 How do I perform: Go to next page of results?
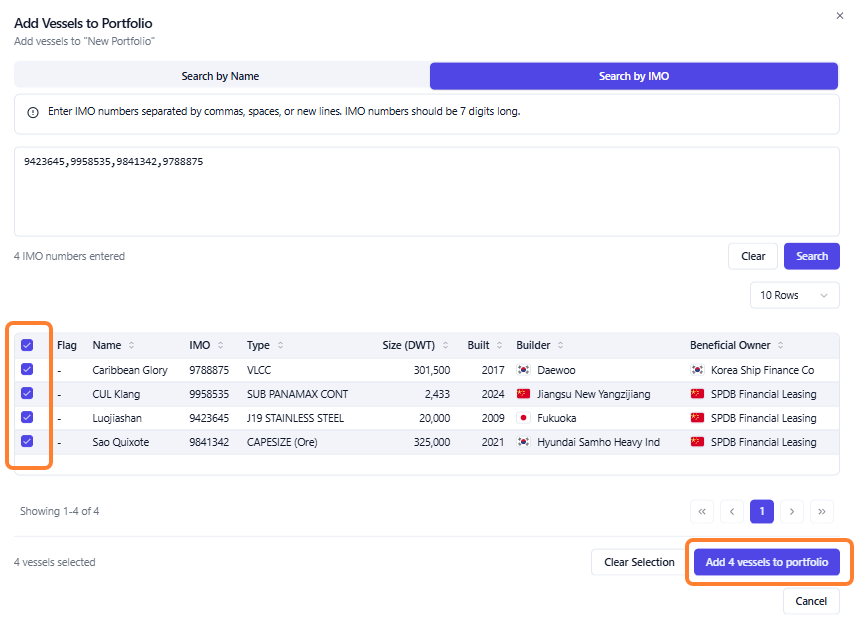point(792,511)
